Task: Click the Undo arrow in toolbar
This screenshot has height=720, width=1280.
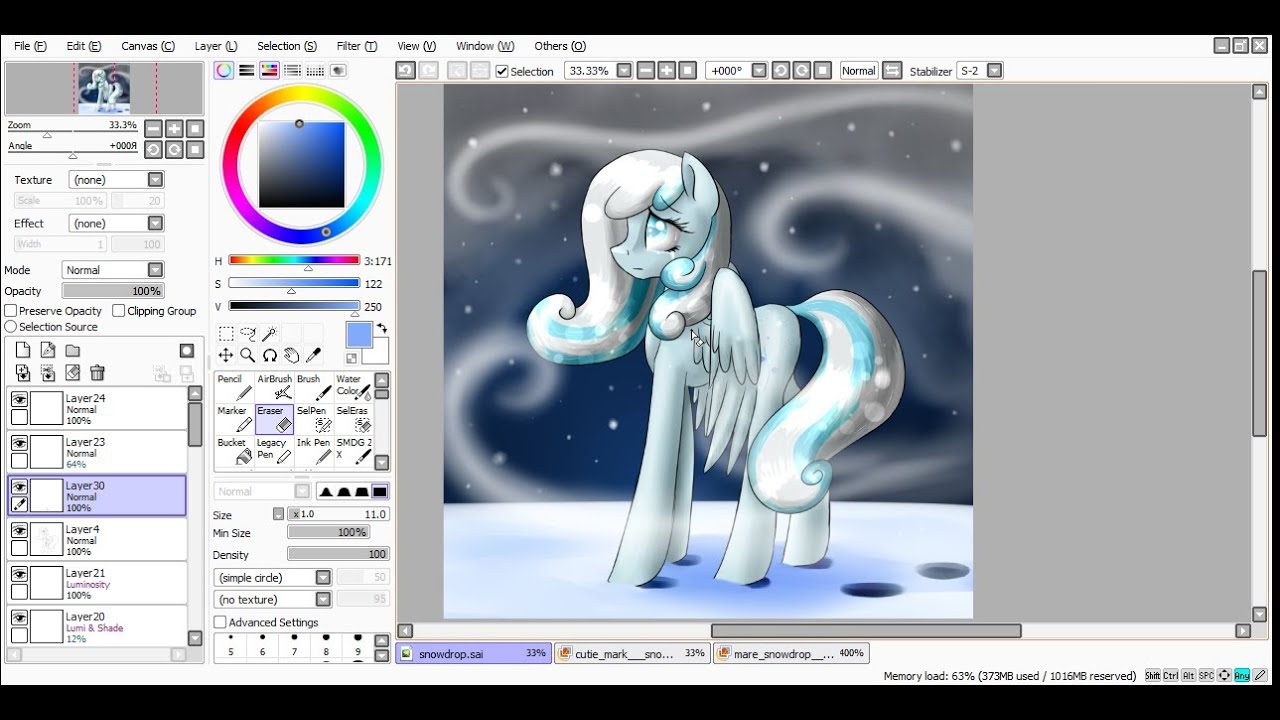Action: click(x=405, y=70)
